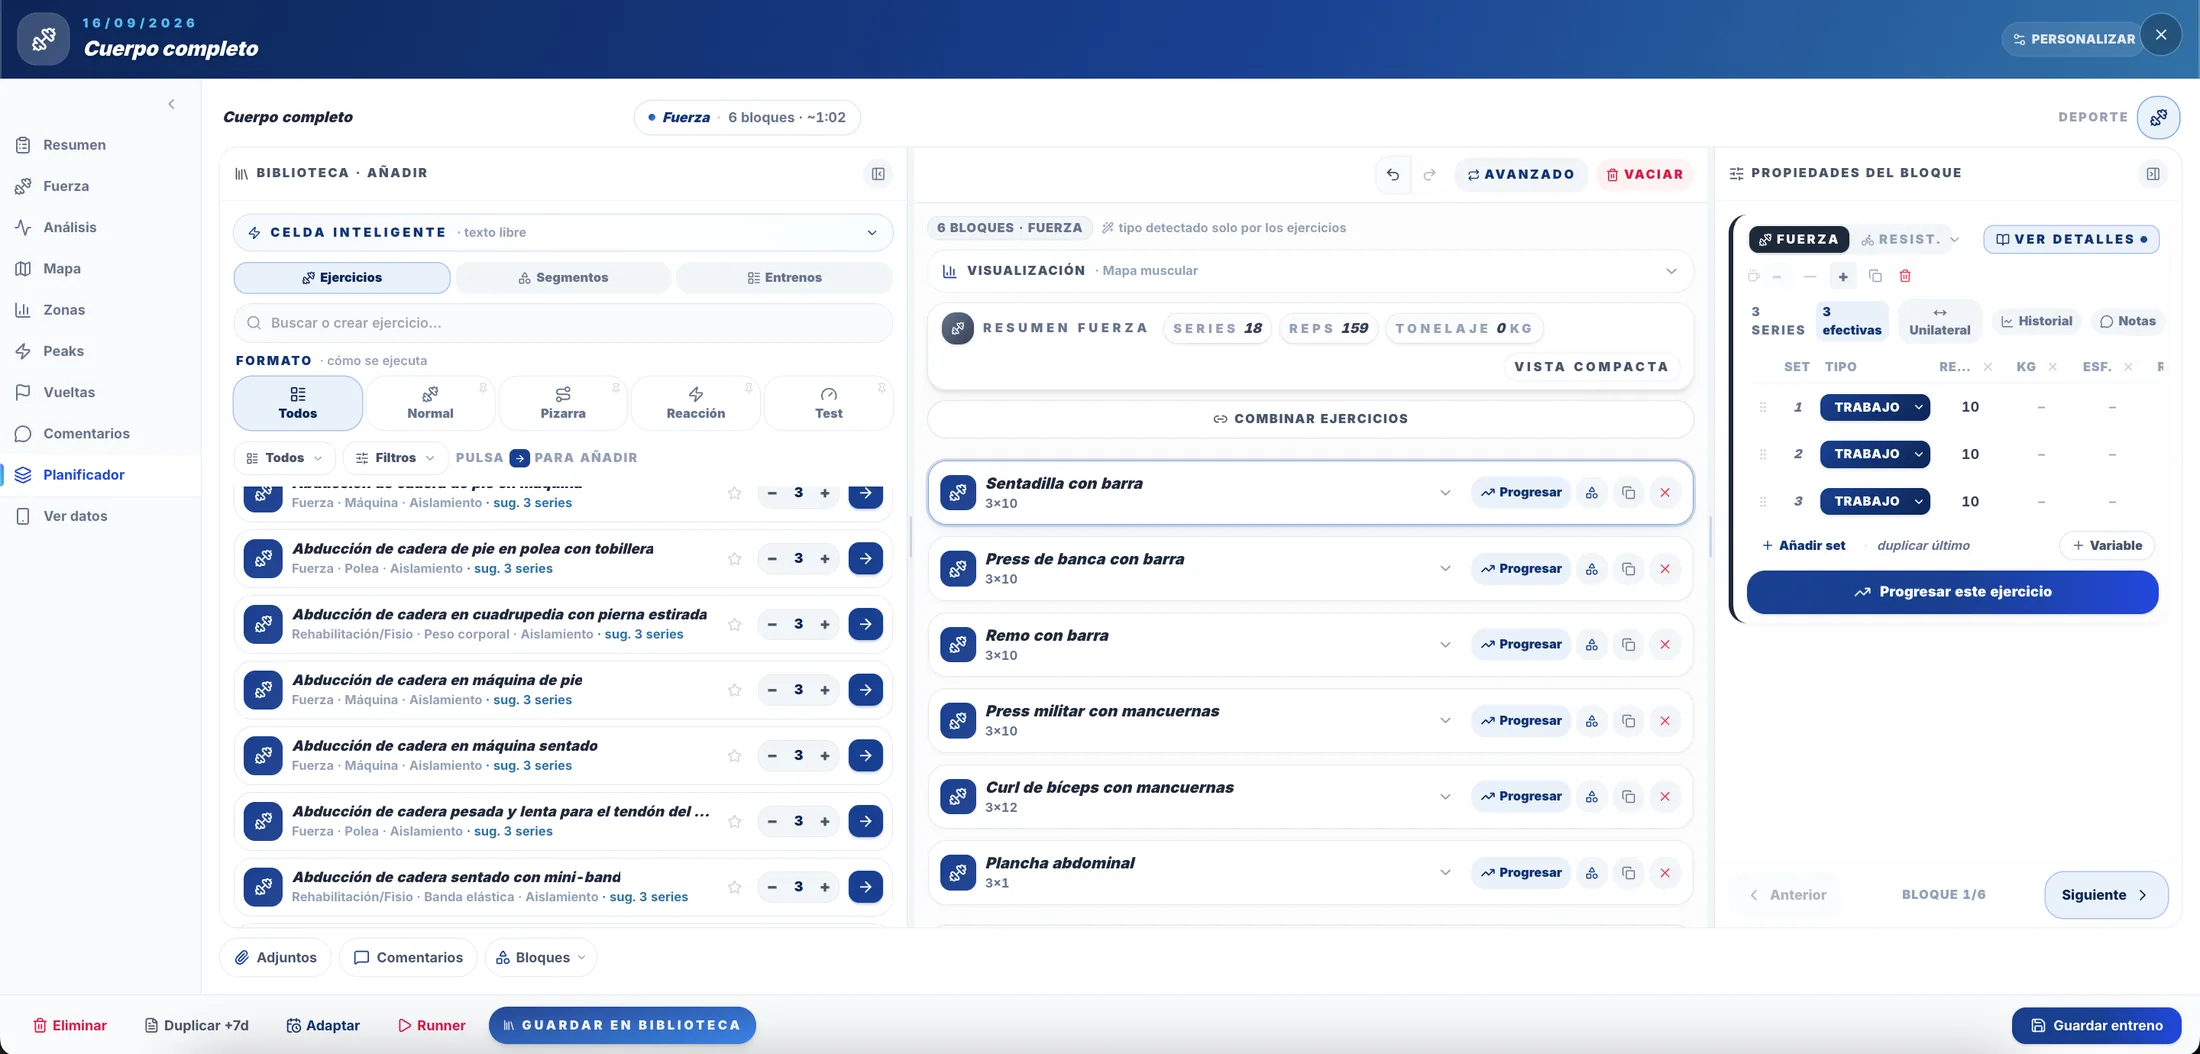Duplicate Curl de bíceps con mancuernas block
The image size is (2200, 1054).
coord(1628,797)
